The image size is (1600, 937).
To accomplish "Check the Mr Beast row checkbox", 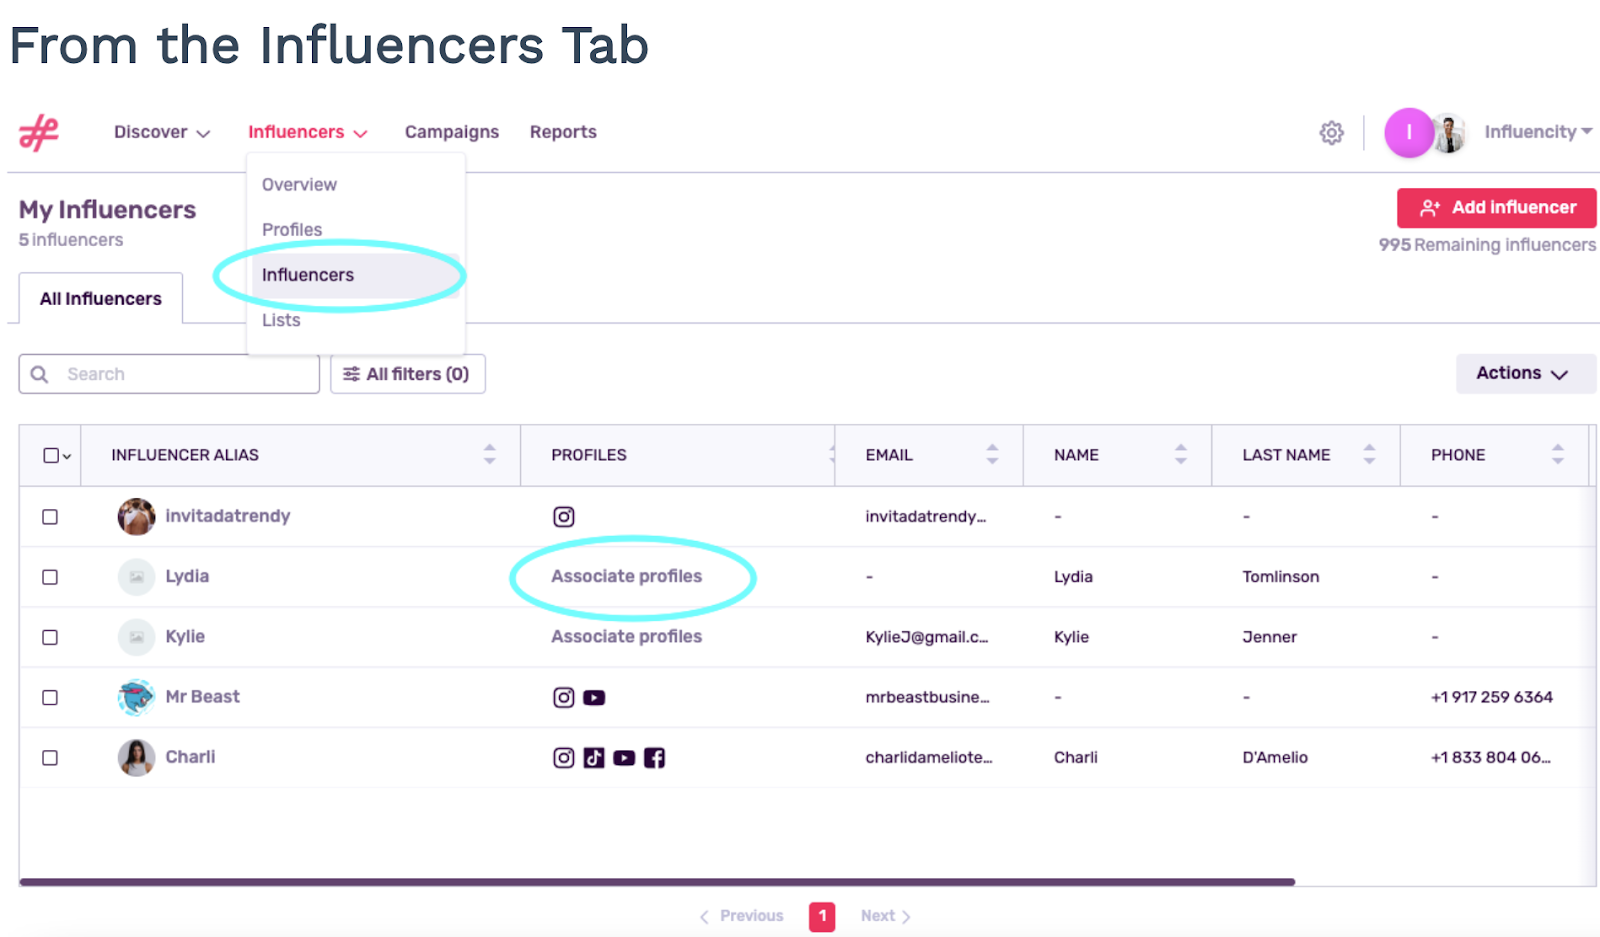I will point(50,698).
